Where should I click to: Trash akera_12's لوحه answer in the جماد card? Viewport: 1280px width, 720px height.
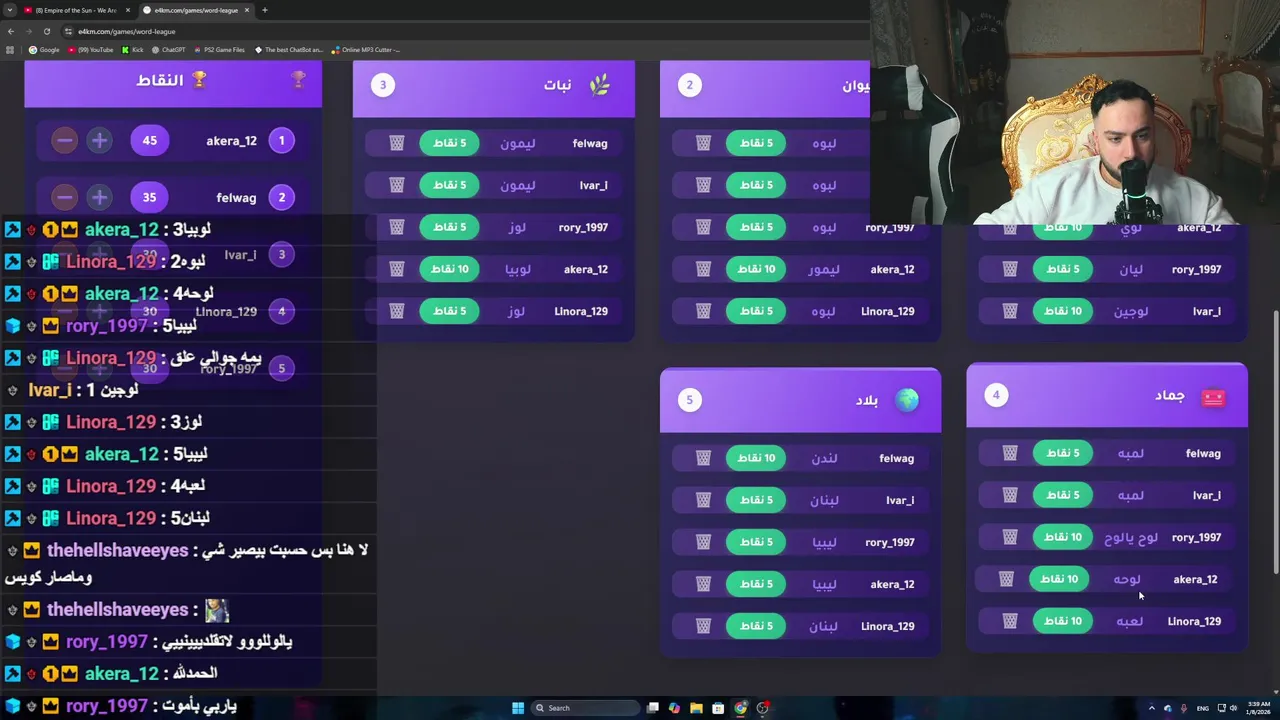pos(1006,579)
